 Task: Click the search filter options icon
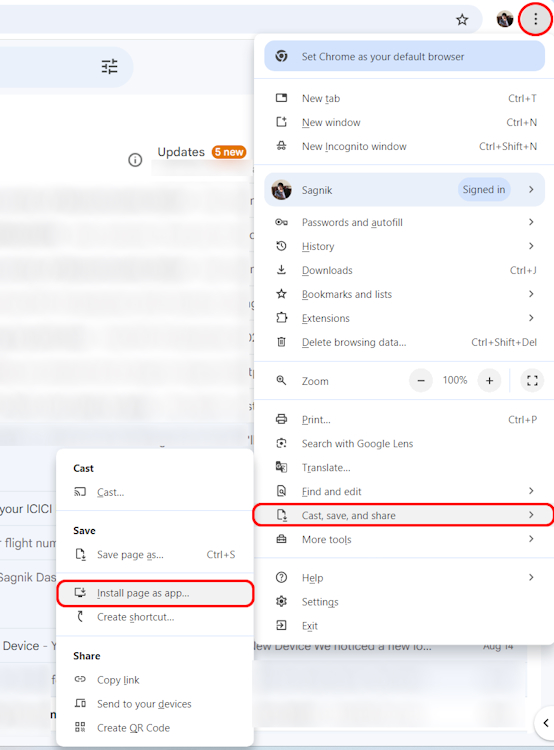click(x=109, y=66)
